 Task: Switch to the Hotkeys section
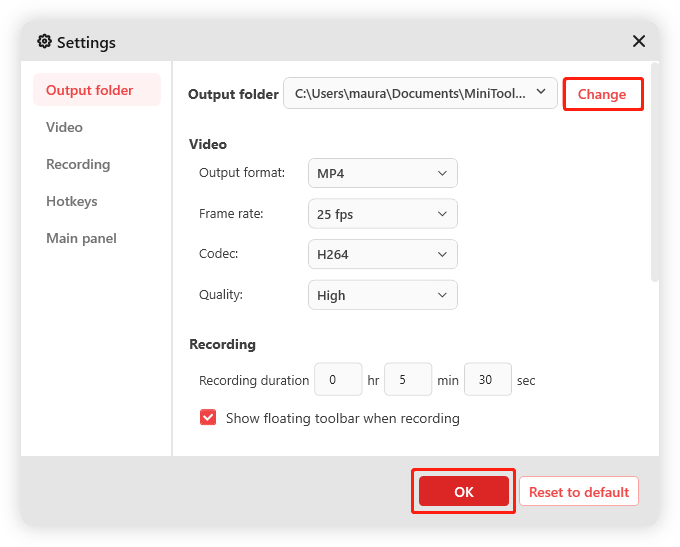[71, 201]
